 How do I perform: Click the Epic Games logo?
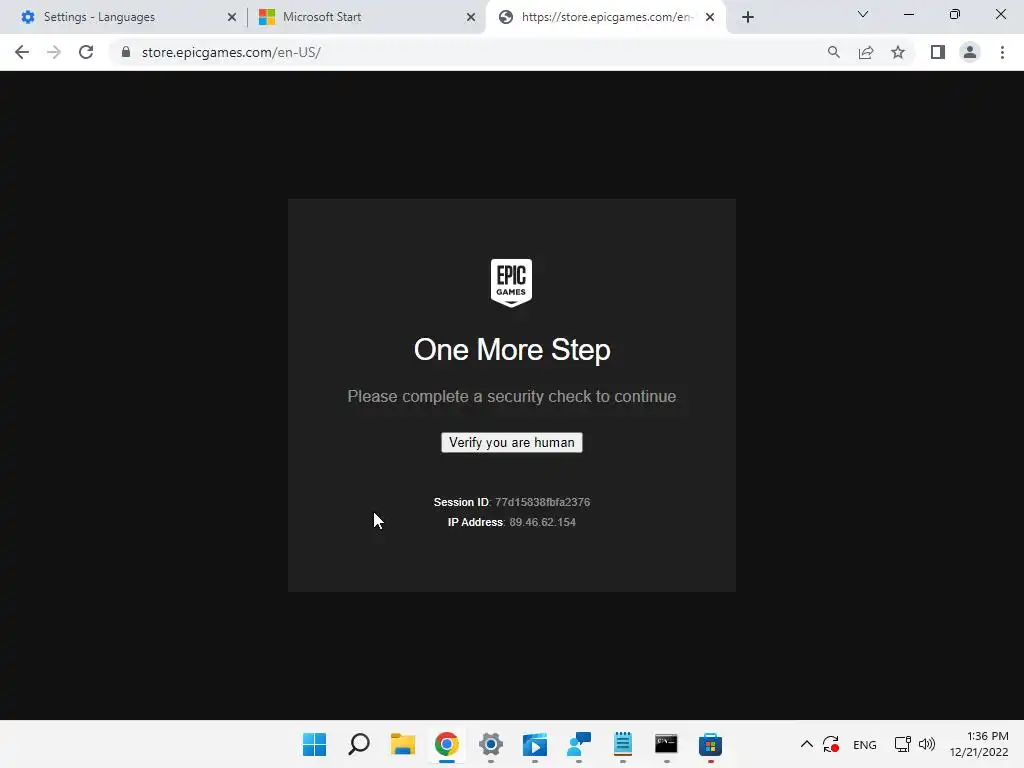pos(511,283)
